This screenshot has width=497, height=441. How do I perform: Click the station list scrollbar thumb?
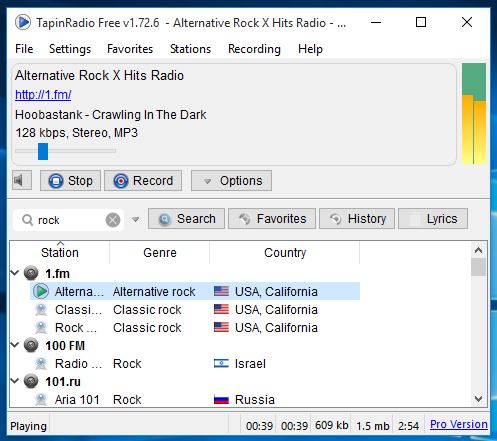pos(479,267)
